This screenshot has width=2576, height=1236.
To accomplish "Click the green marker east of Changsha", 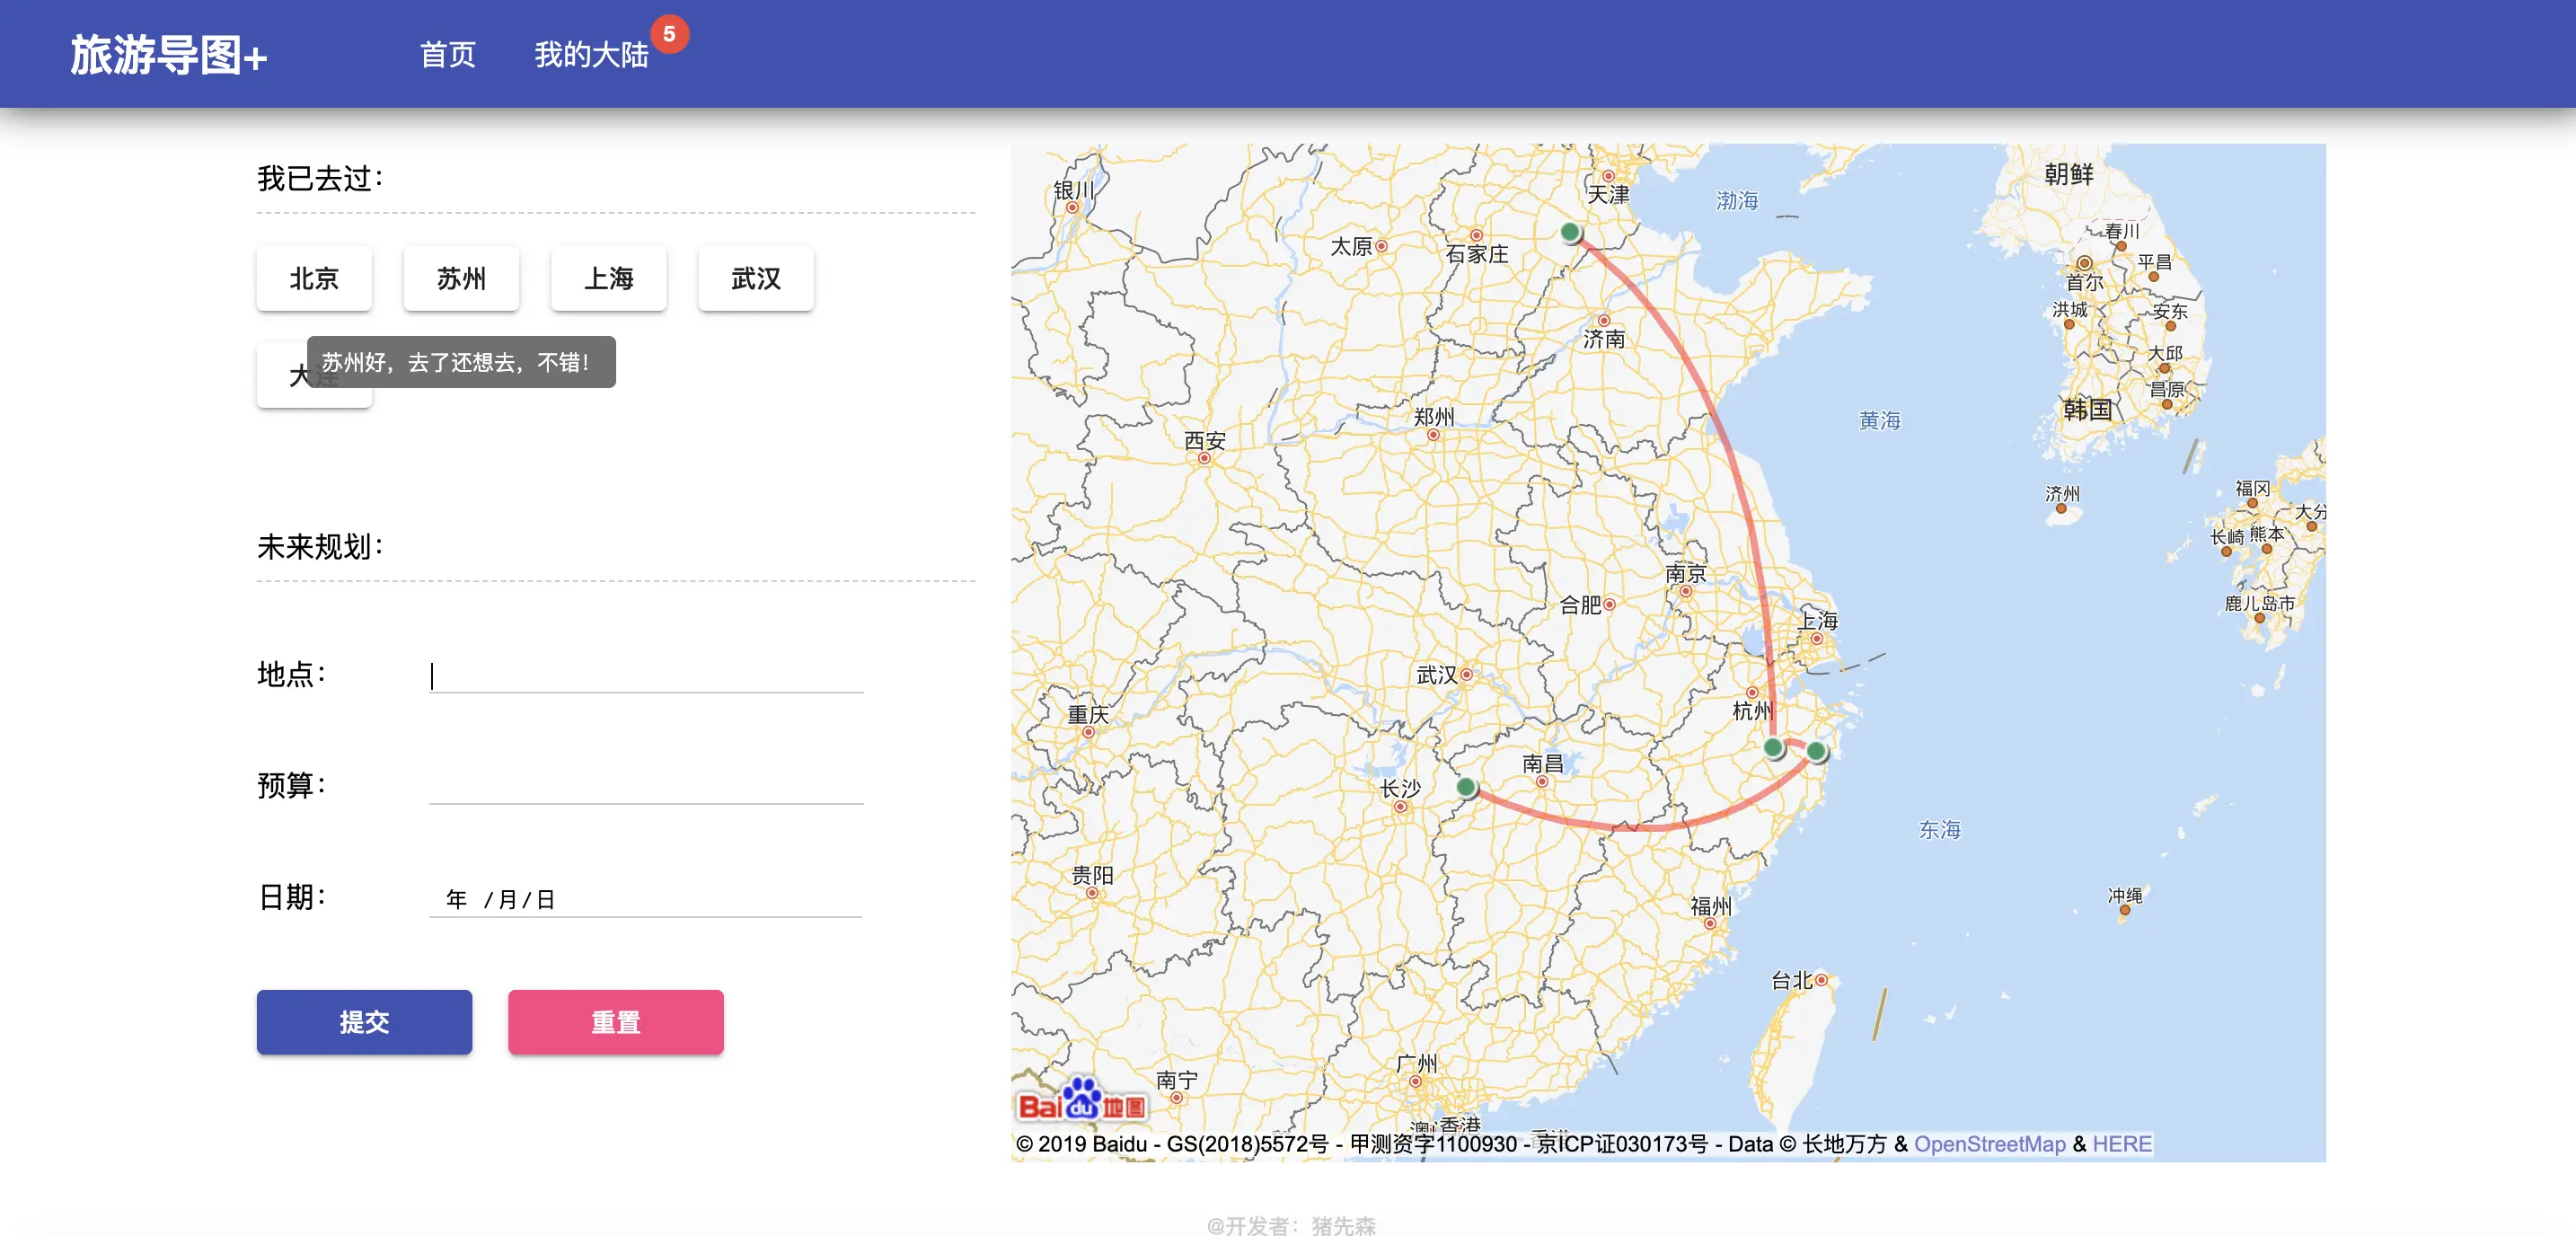I will (x=1466, y=787).
